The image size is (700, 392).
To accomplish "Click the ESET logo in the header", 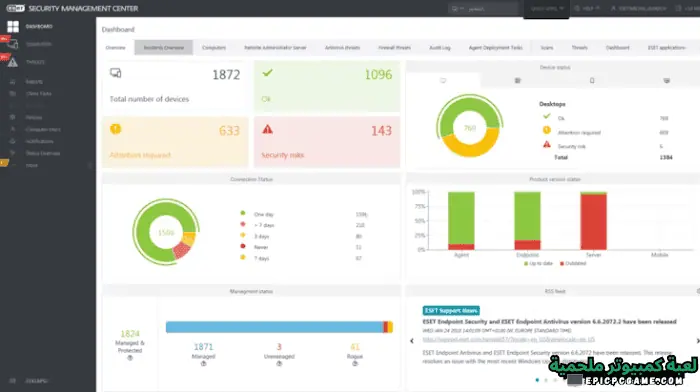I will tap(16, 8).
